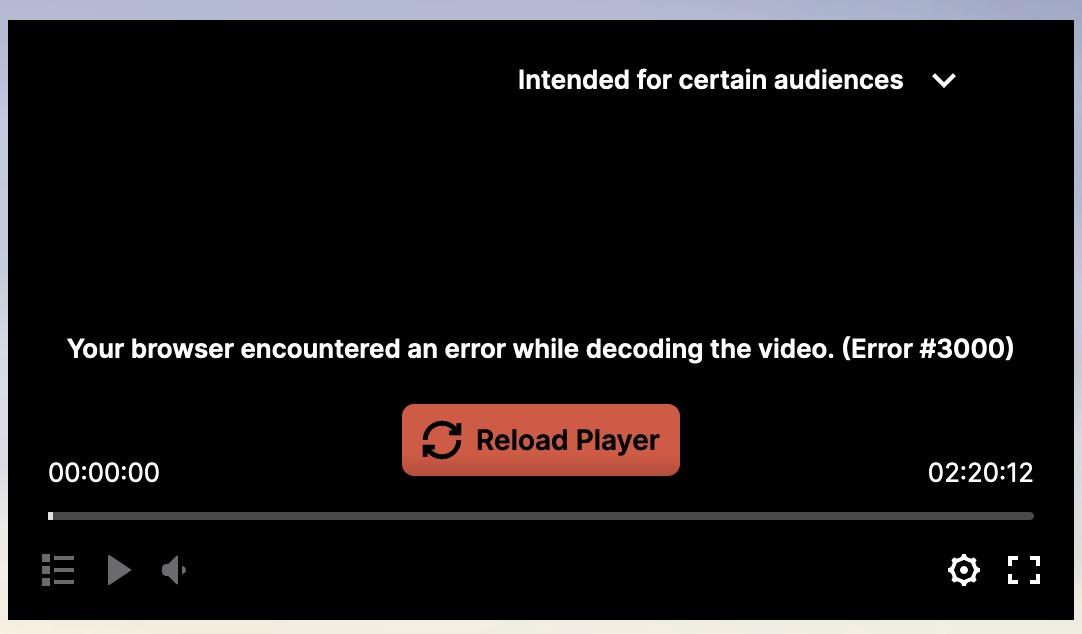The width and height of the screenshot is (1082, 634).
Task: Select the playhead handle at bar start
Action: pos(50,516)
